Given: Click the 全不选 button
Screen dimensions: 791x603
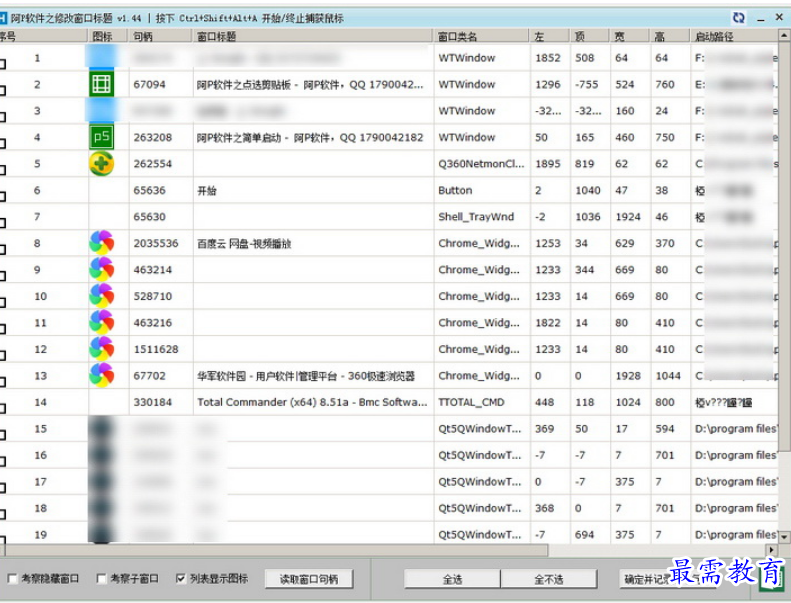Looking at the screenshot, I should 550,579.
